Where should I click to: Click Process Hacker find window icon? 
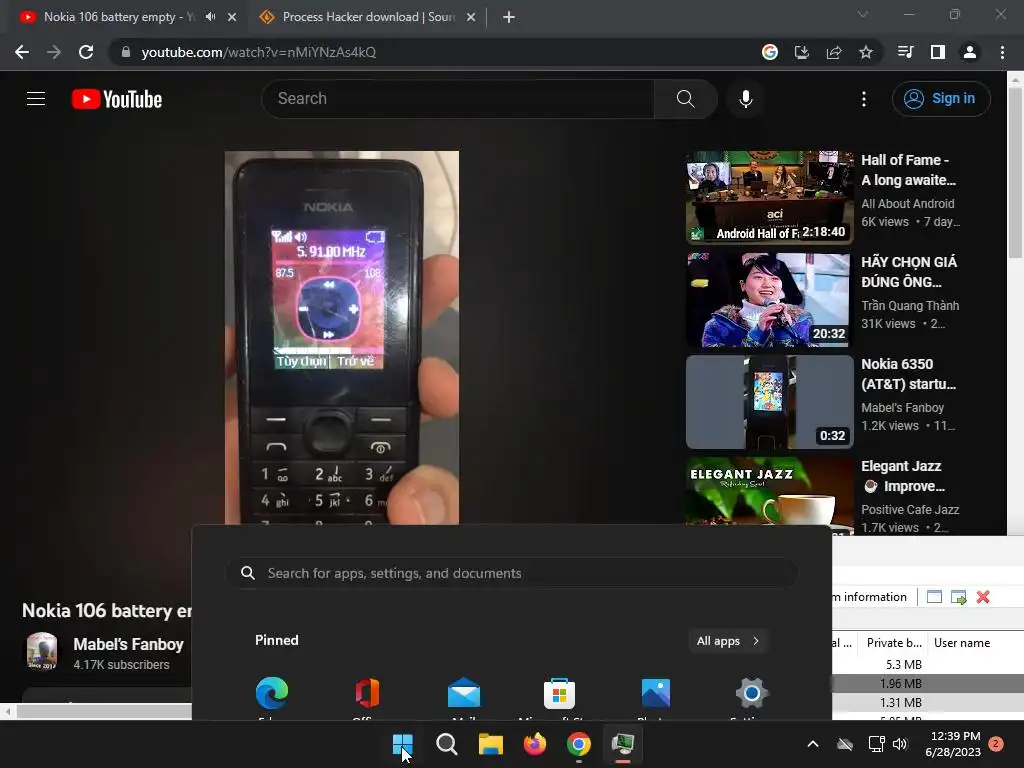[959, 597]
